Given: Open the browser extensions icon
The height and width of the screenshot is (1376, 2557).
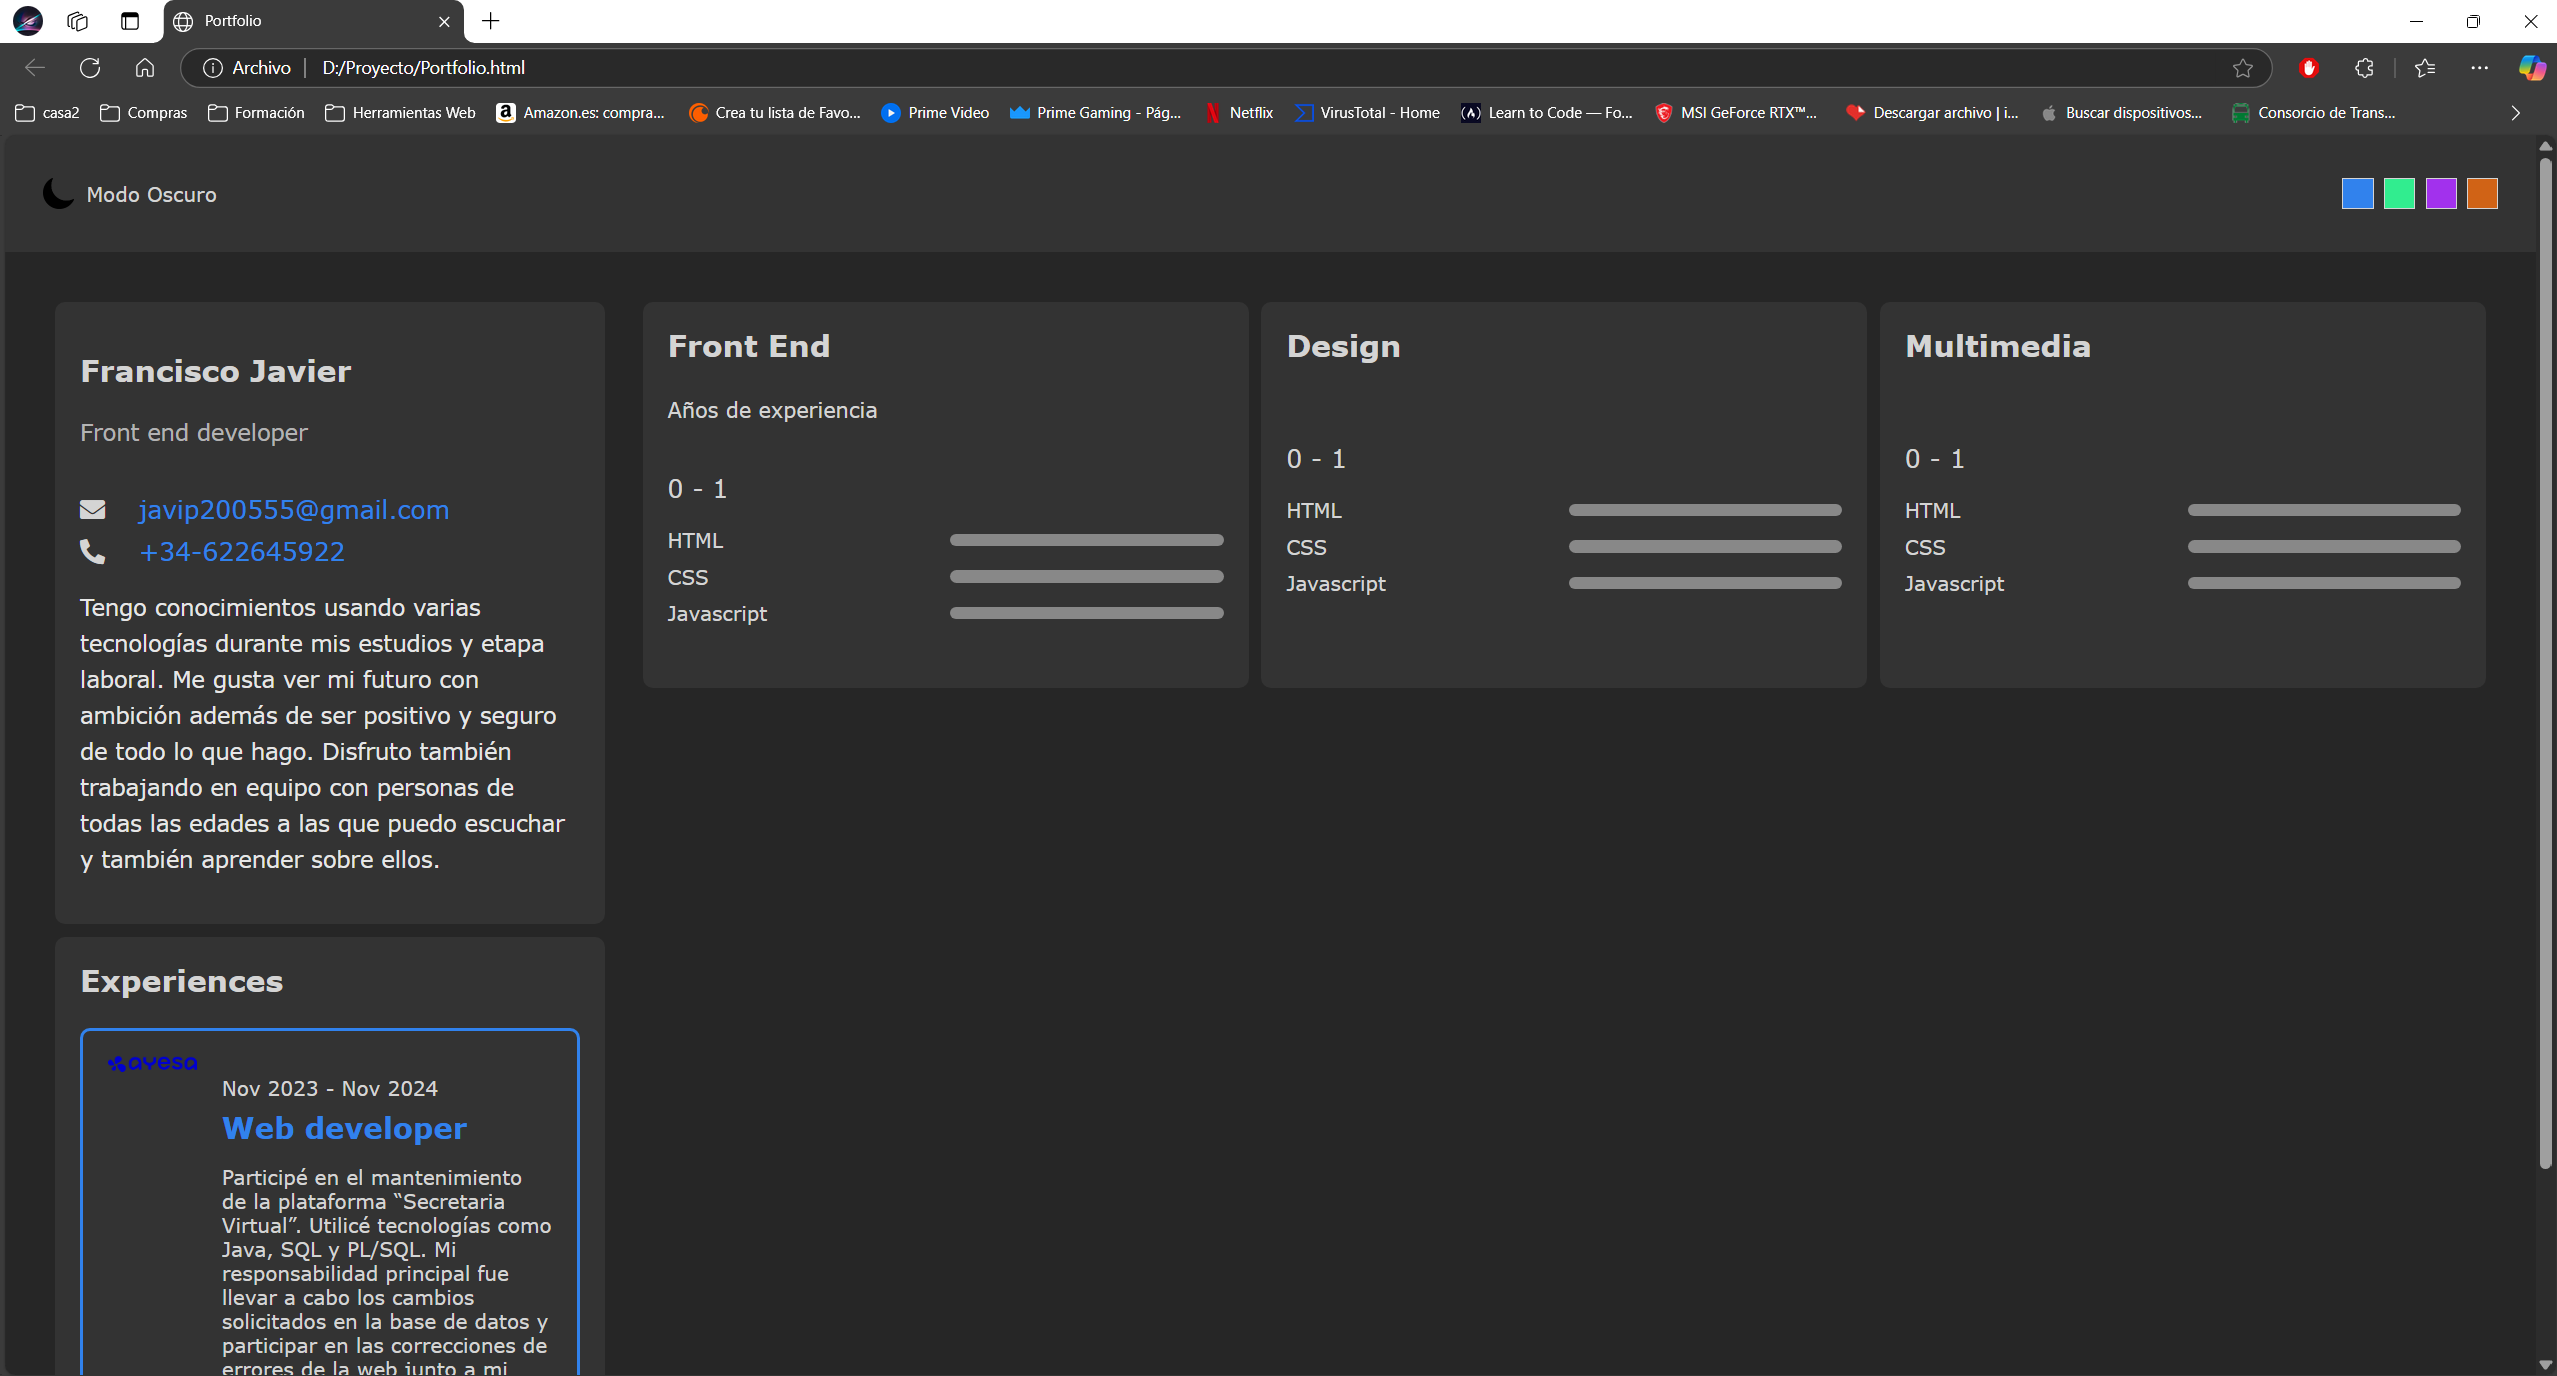Looking at the screenshot, I should coord(2364,67).
